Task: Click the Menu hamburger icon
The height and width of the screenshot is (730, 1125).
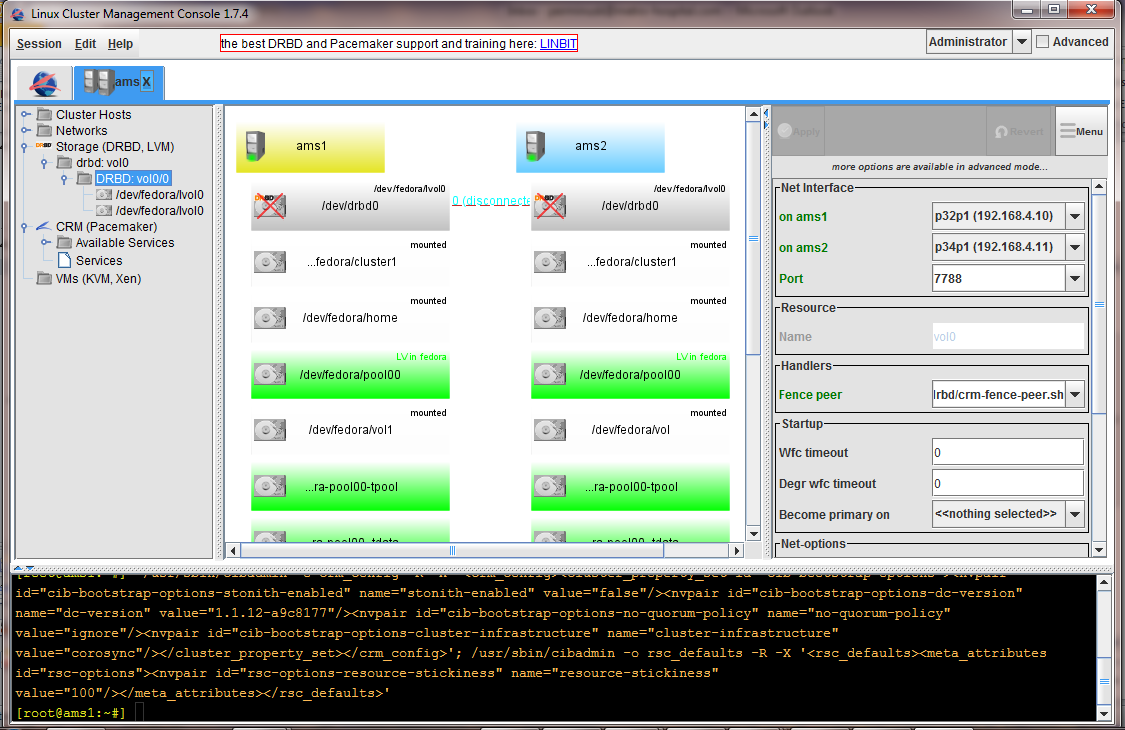Action: 1068,131
